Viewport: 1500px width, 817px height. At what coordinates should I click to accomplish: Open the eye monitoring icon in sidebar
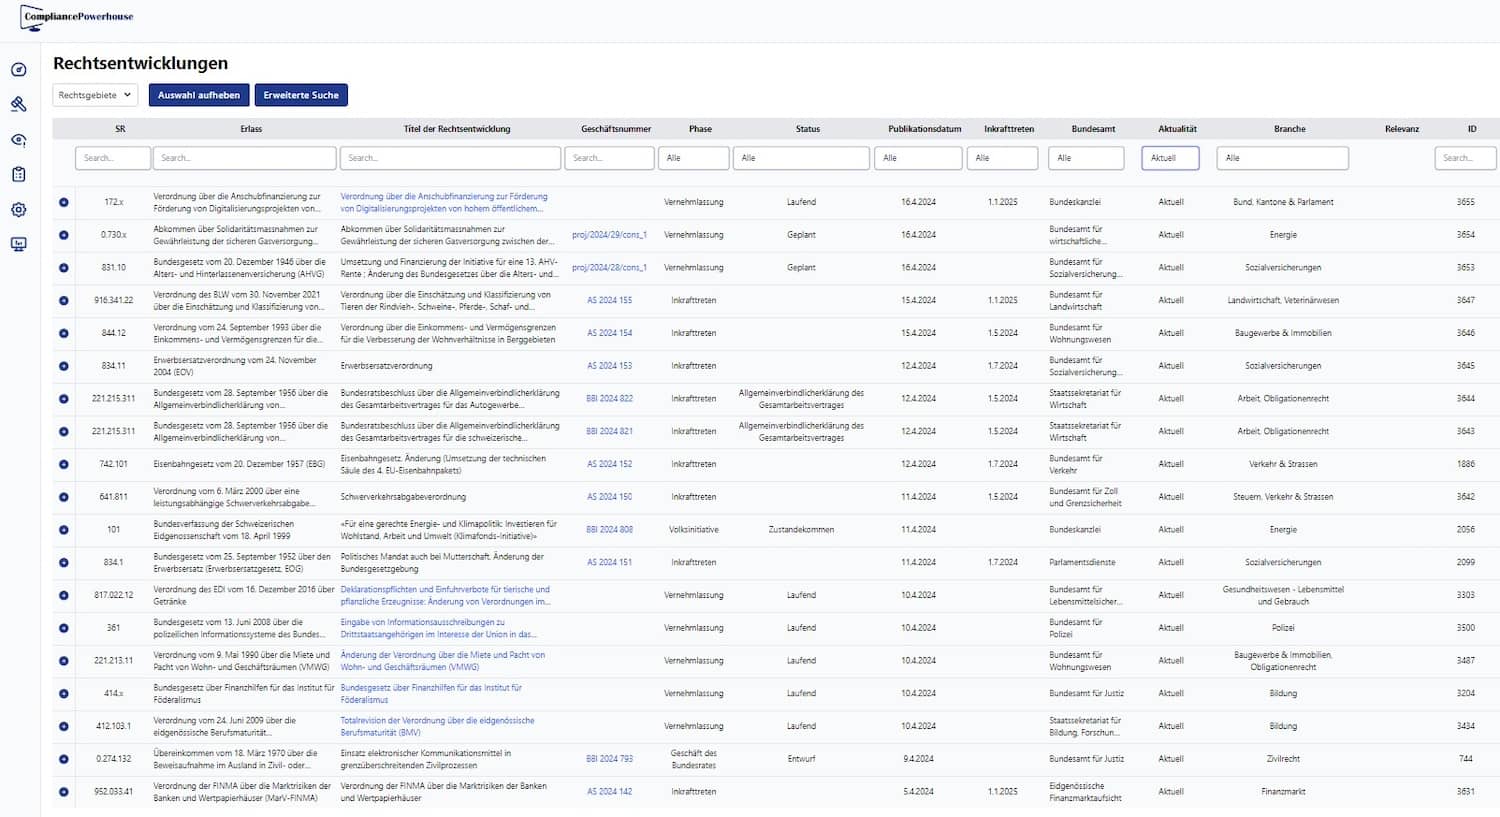[x=18, y=140]
